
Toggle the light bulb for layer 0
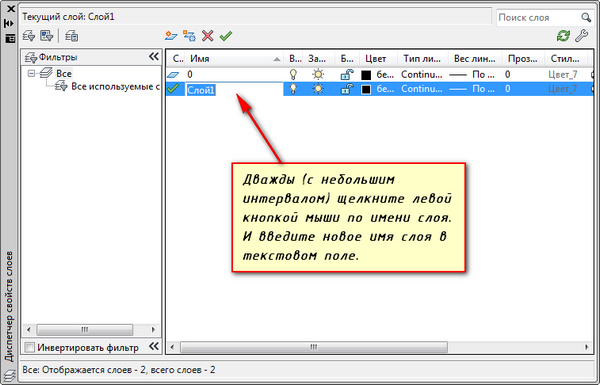pos(293,74)
